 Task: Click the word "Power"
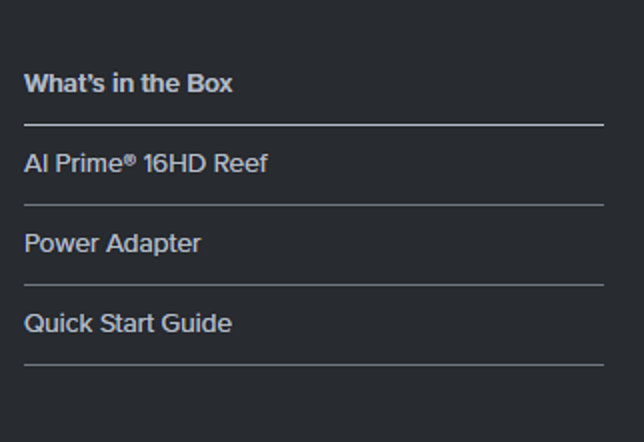pos(62,244)
